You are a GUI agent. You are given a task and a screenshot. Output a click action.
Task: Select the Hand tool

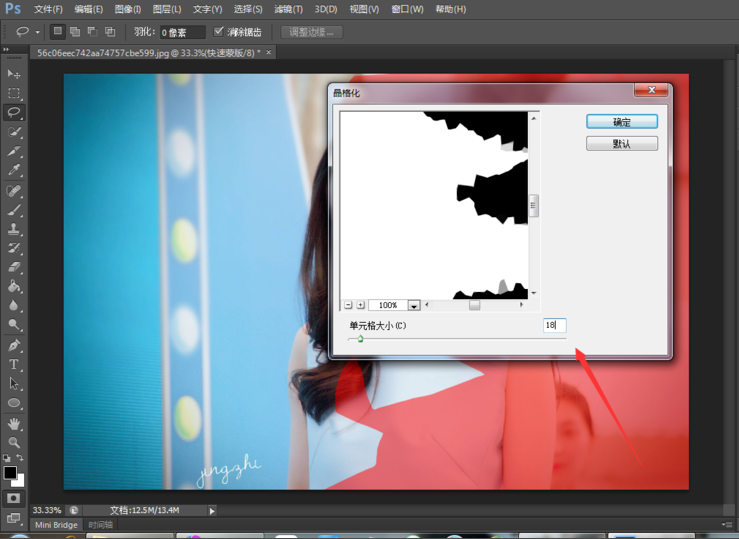[14, 423]
